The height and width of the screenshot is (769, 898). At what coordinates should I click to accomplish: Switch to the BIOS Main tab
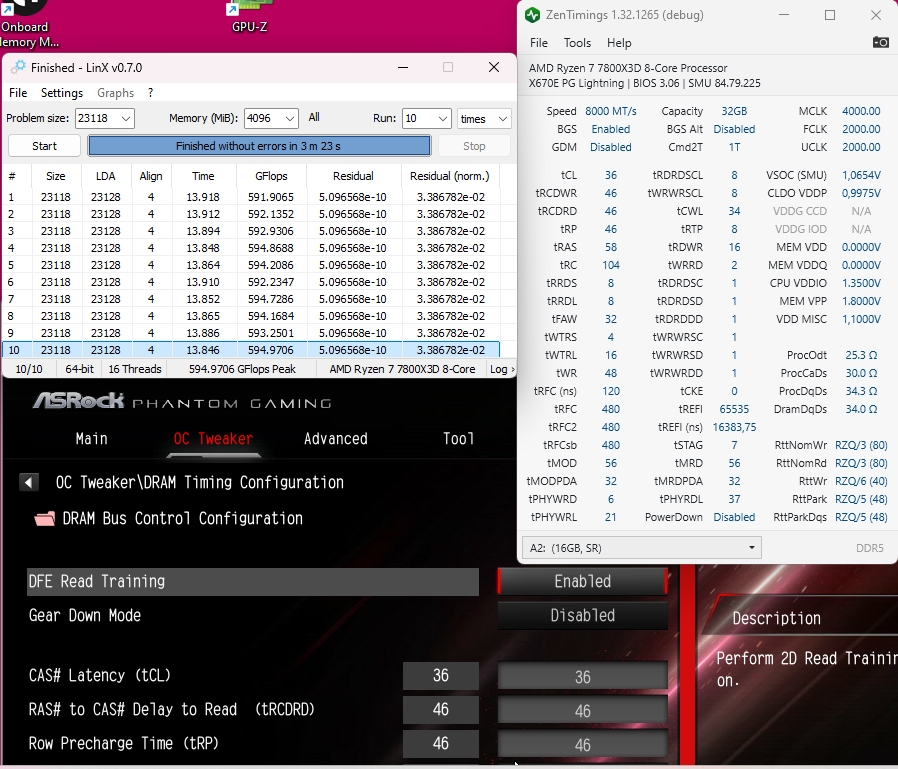click(92, 439)
